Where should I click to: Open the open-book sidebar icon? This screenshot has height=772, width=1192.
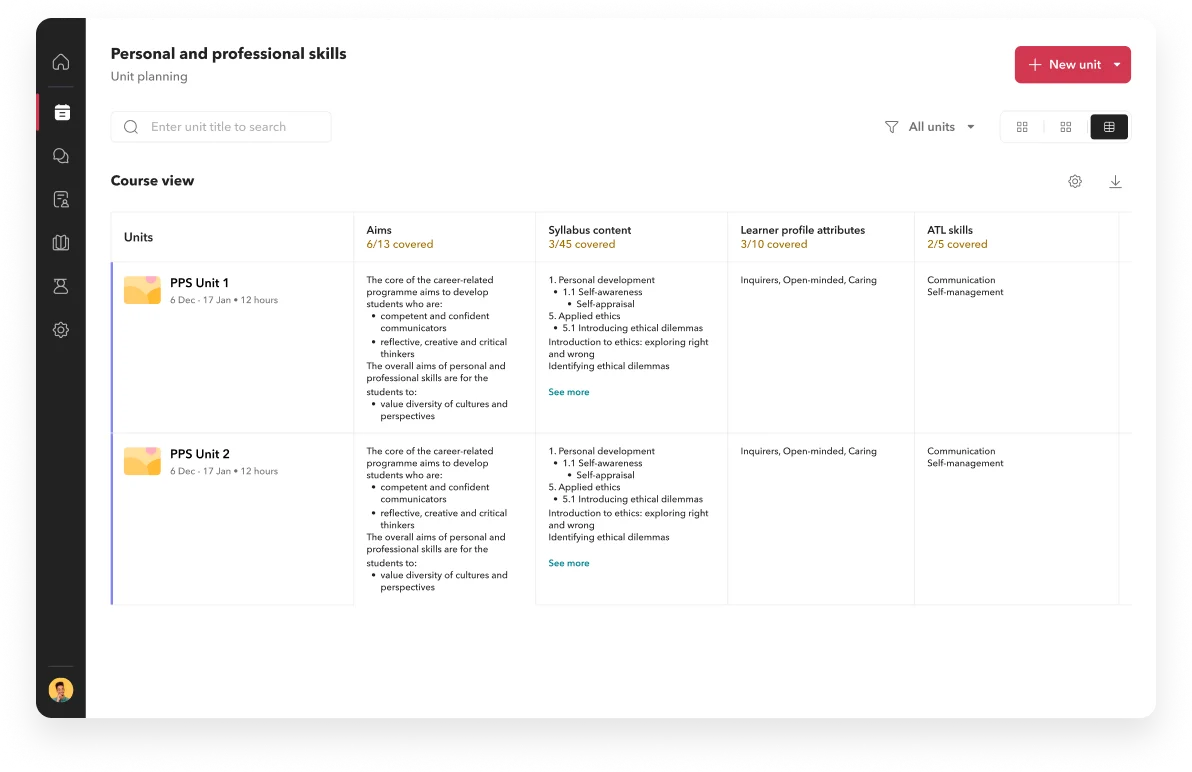point(61,243)
